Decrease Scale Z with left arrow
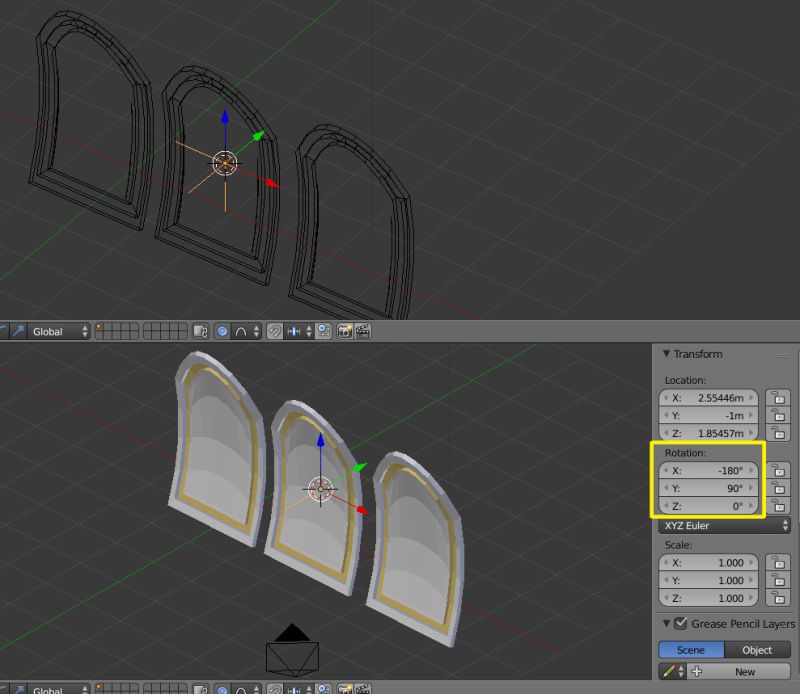The width and height of the screenshot is (800, 694). click(666, 598)
